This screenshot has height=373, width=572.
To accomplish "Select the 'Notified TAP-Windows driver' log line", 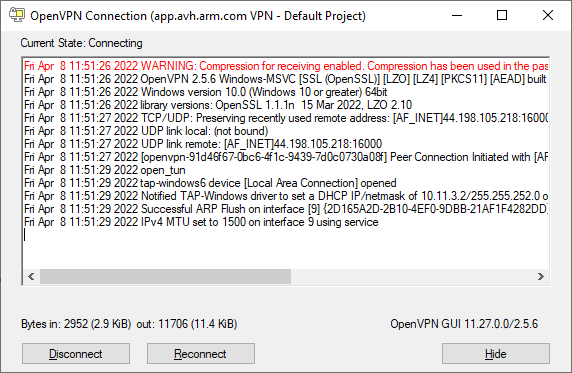I will tap(286, 196).
